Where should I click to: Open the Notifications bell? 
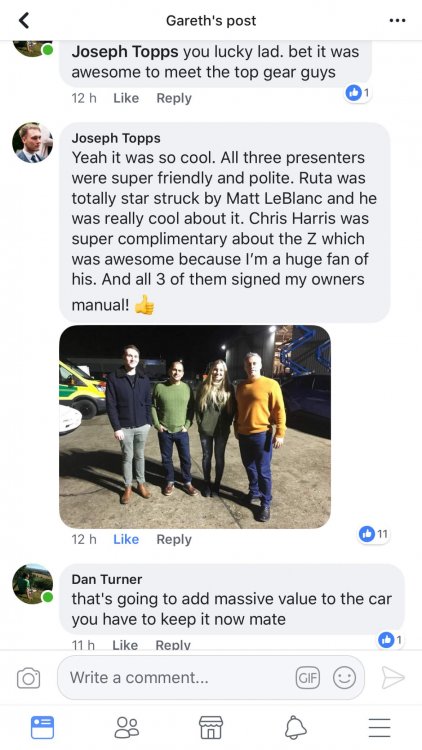[x=295, y=728]
